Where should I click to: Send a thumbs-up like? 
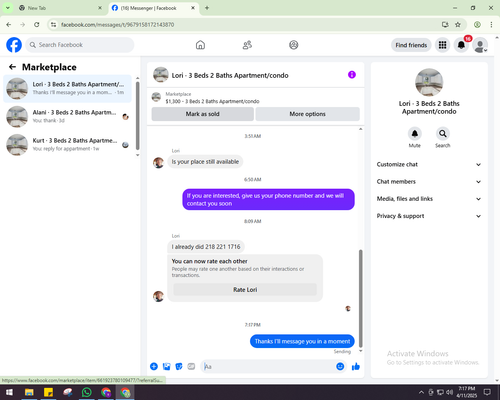[356, 367]
